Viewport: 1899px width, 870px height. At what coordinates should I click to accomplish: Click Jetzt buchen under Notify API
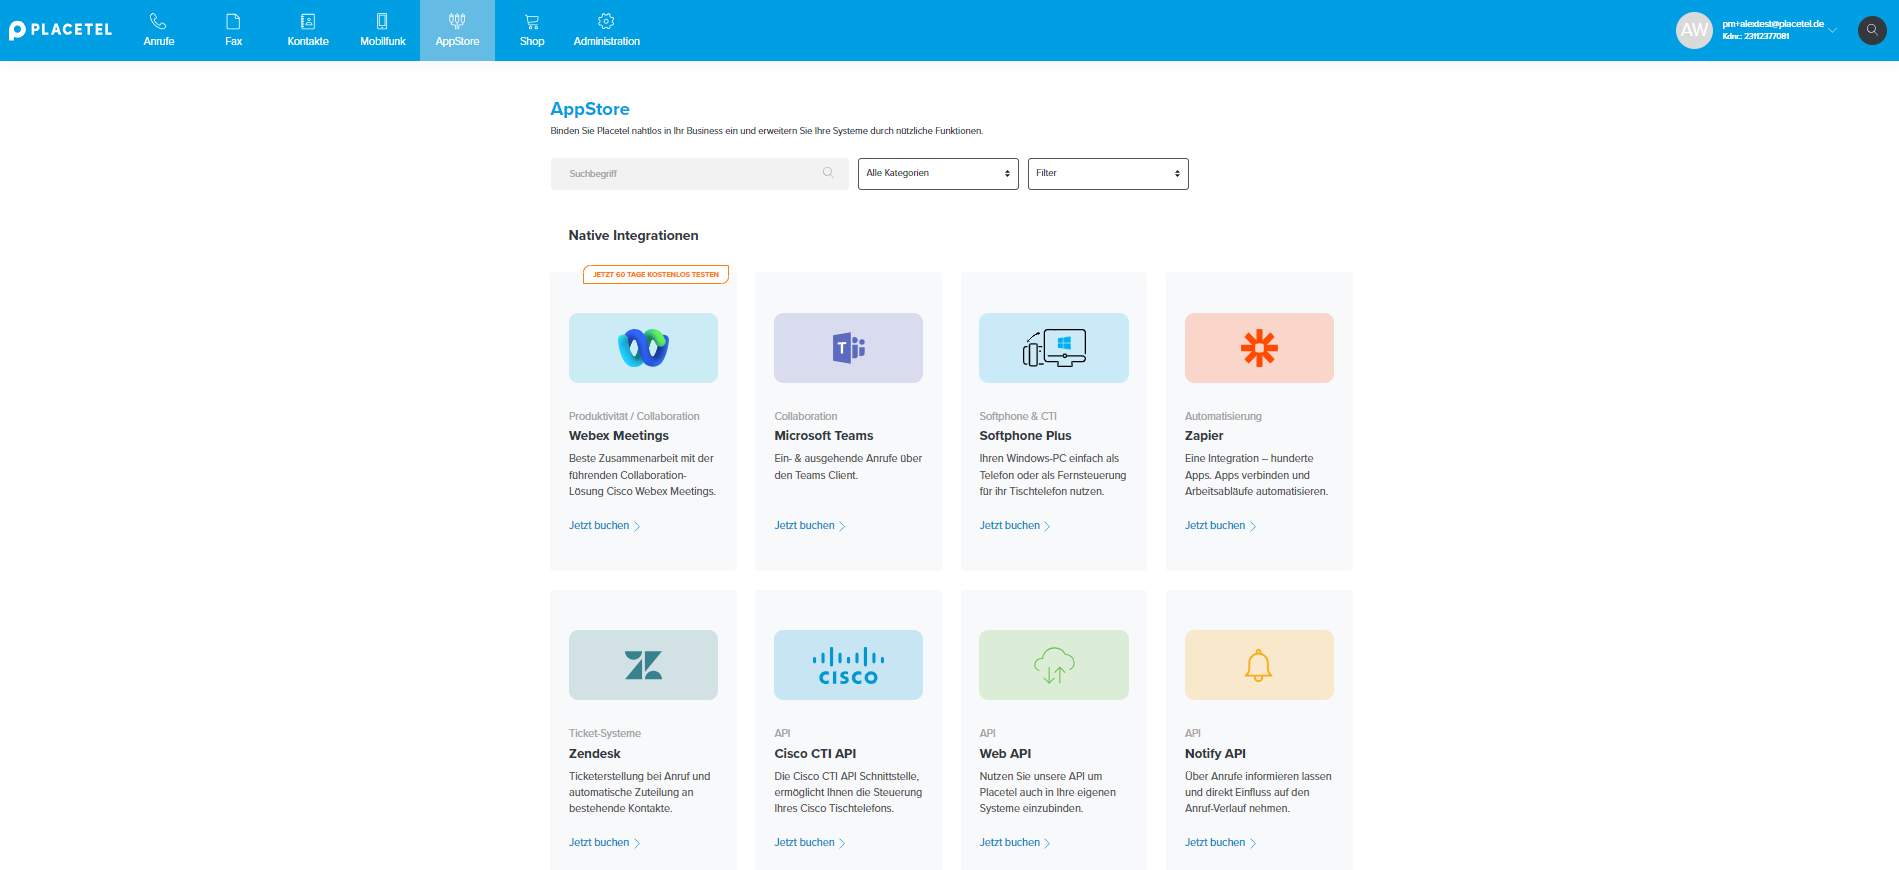[1220, 843]
